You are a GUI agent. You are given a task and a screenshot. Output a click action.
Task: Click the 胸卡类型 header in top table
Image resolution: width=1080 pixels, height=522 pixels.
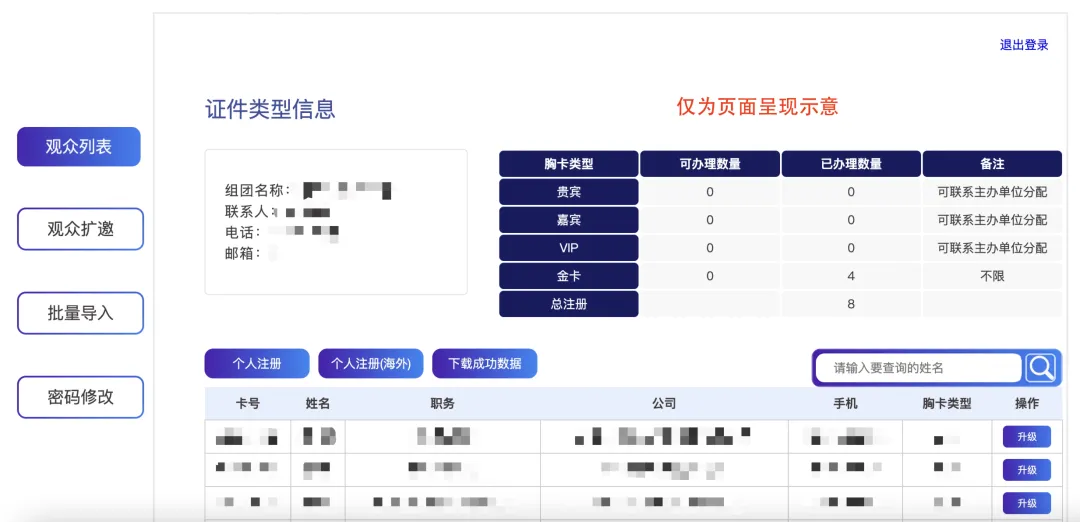coord(568,164)
